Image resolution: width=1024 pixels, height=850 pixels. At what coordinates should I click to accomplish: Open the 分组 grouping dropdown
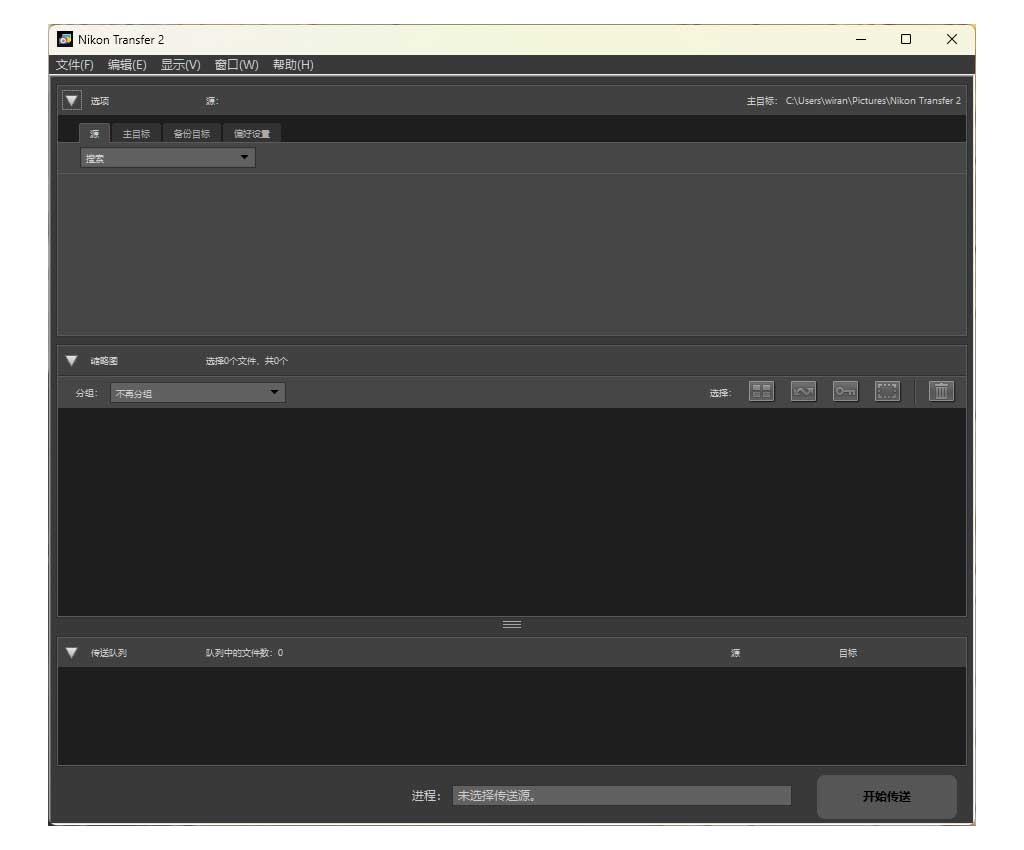(197, 393)
